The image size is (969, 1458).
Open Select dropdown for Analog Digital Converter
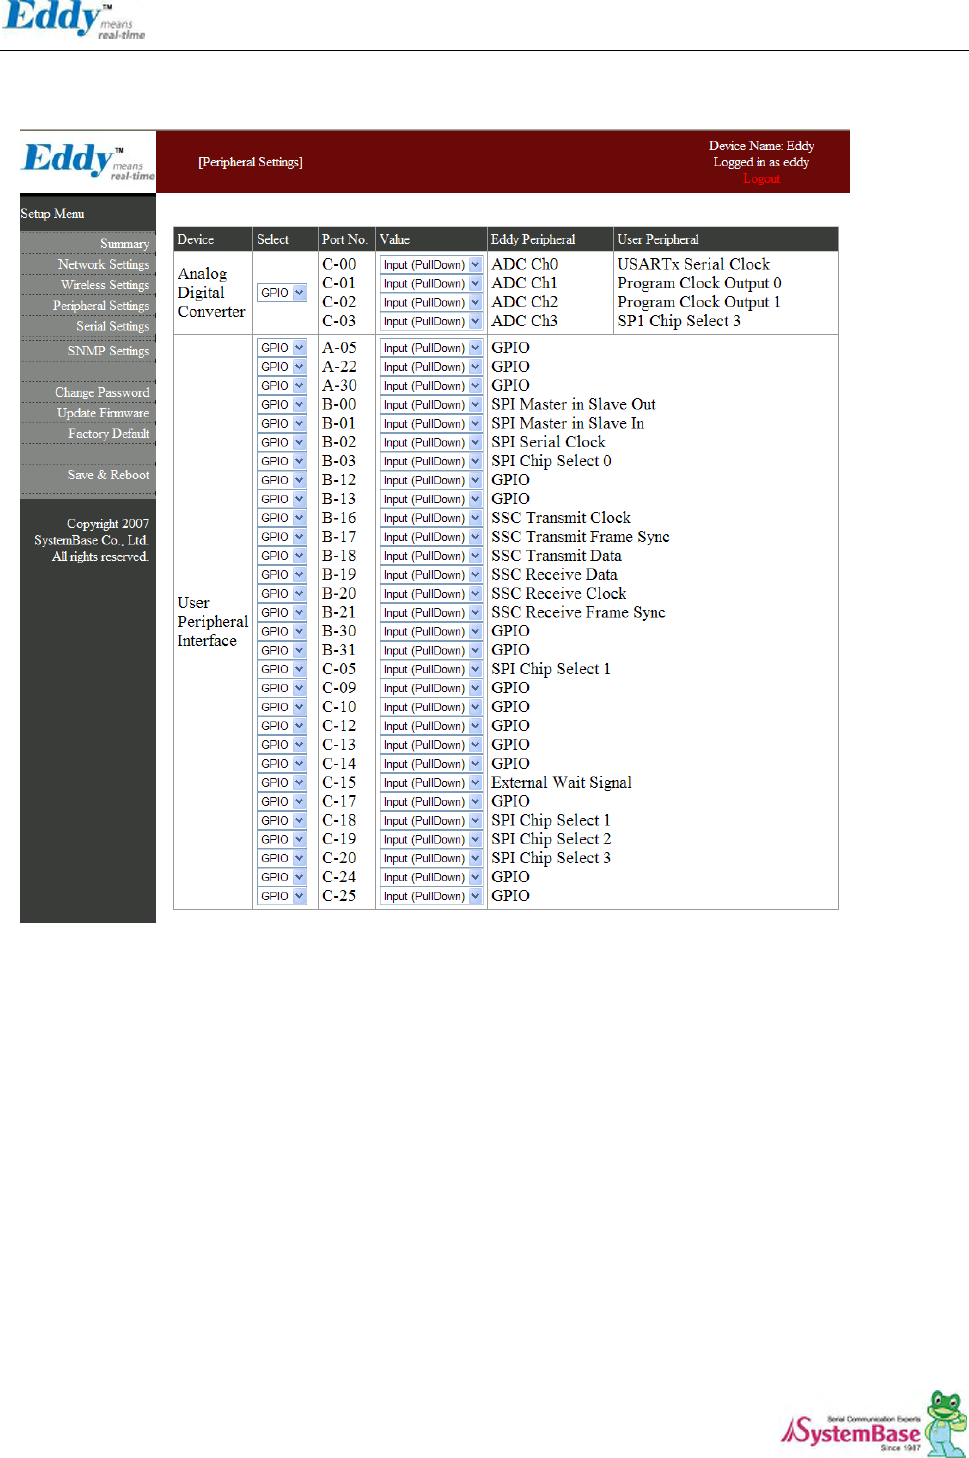pos(282,293)
